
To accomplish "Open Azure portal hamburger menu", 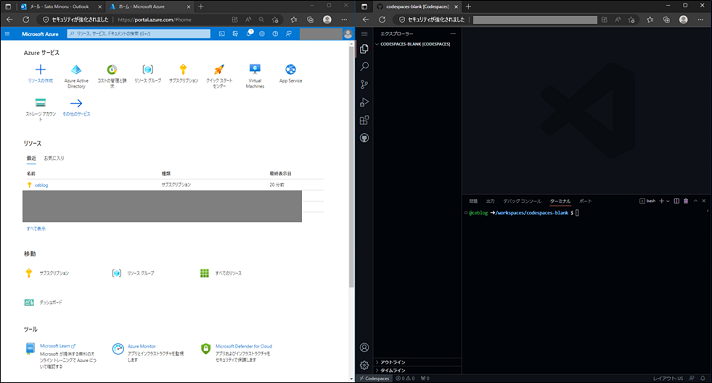I will (x=7, y=34).
